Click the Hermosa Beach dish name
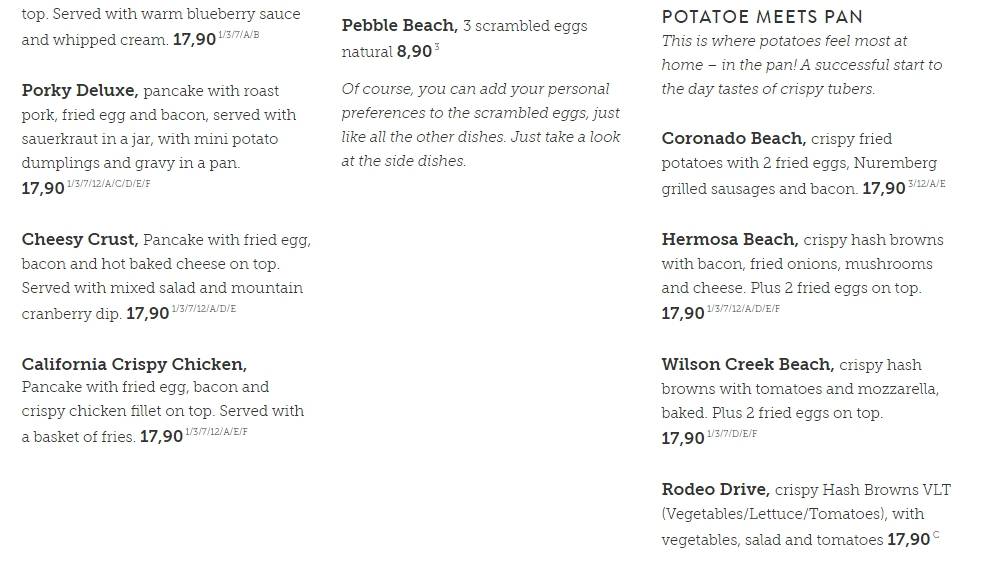The image size is (1004, 581). click(730, 240)
